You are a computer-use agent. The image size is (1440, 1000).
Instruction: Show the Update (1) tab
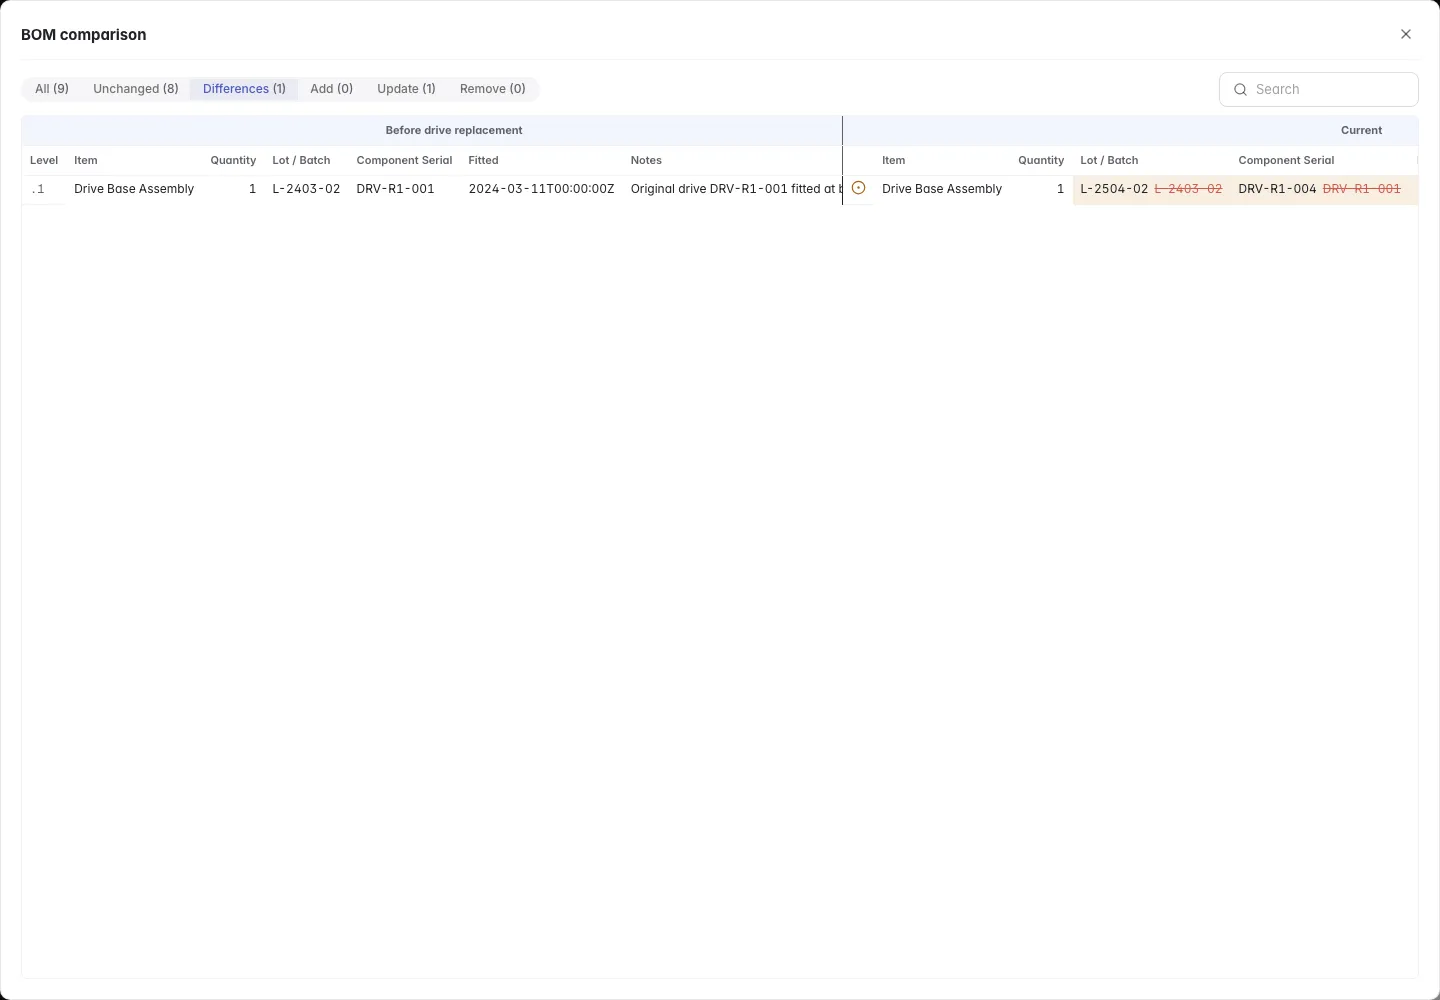[406, 89]
